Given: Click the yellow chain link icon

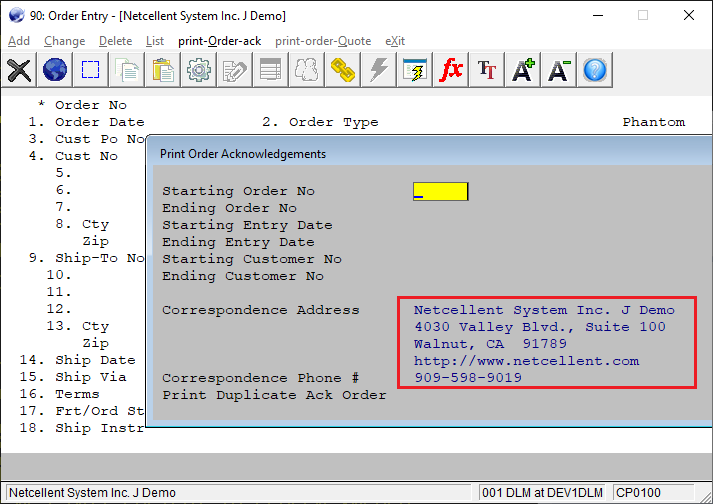Looking at the screenshot, I should click(x=342, y=70).
